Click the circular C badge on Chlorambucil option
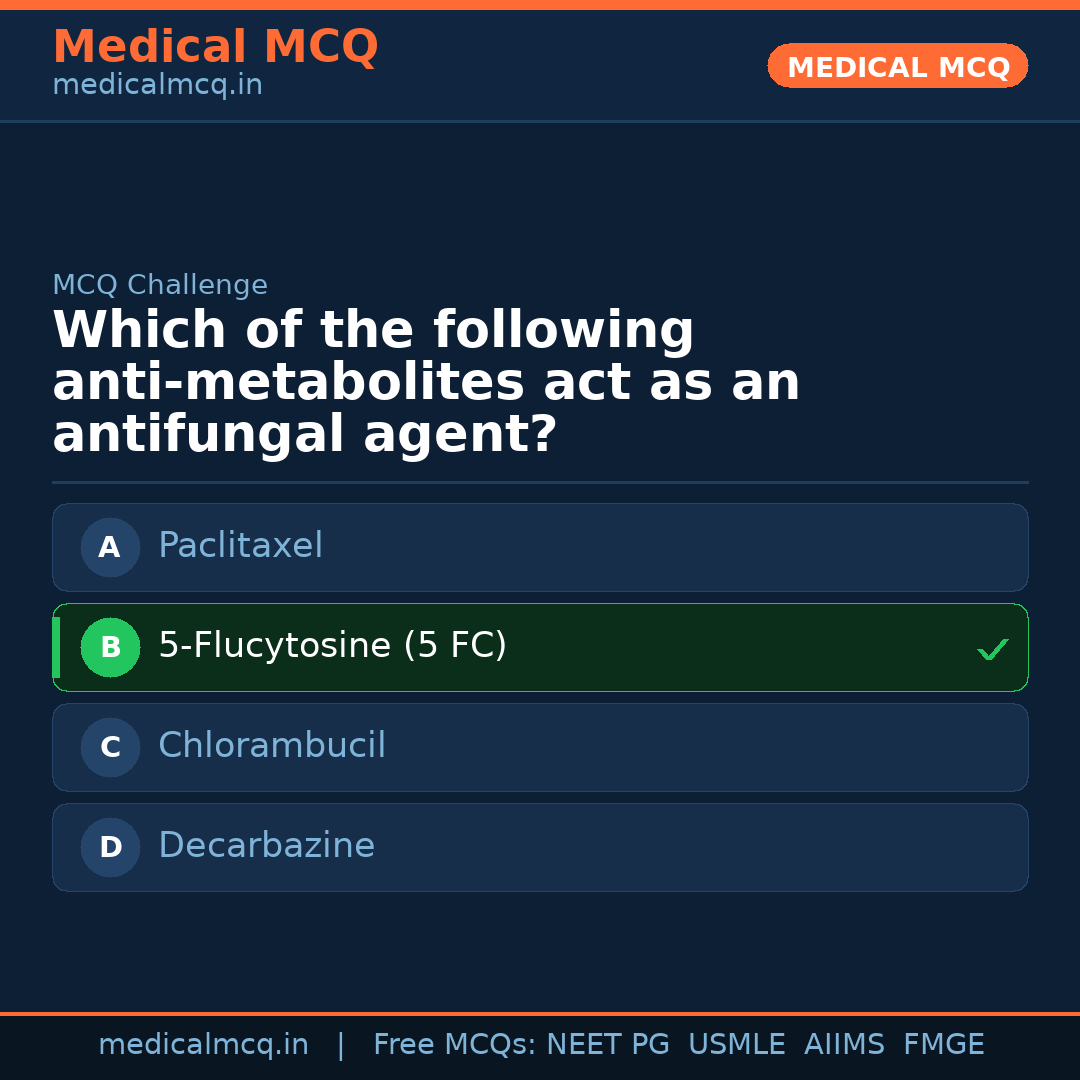1080x1080 pixels. (x=110, y=747)
